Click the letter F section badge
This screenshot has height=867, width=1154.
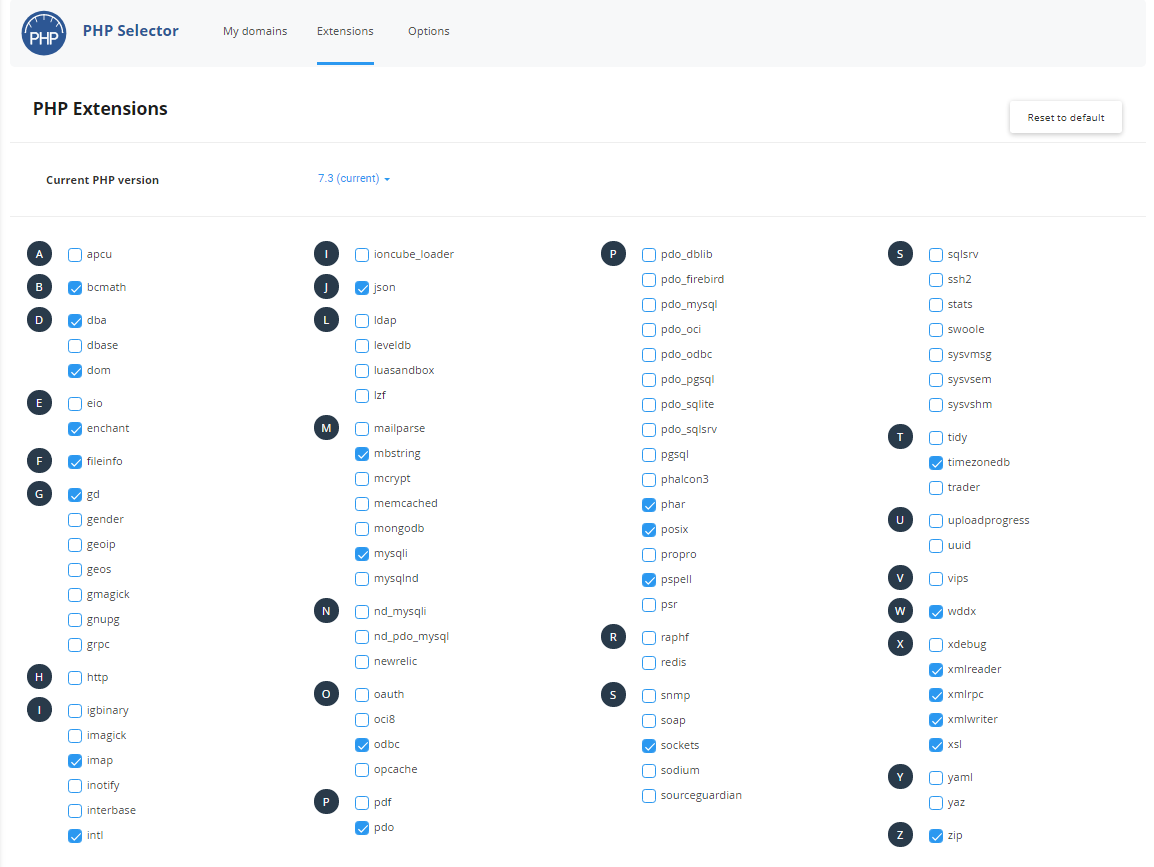click(x=40, y=461)
